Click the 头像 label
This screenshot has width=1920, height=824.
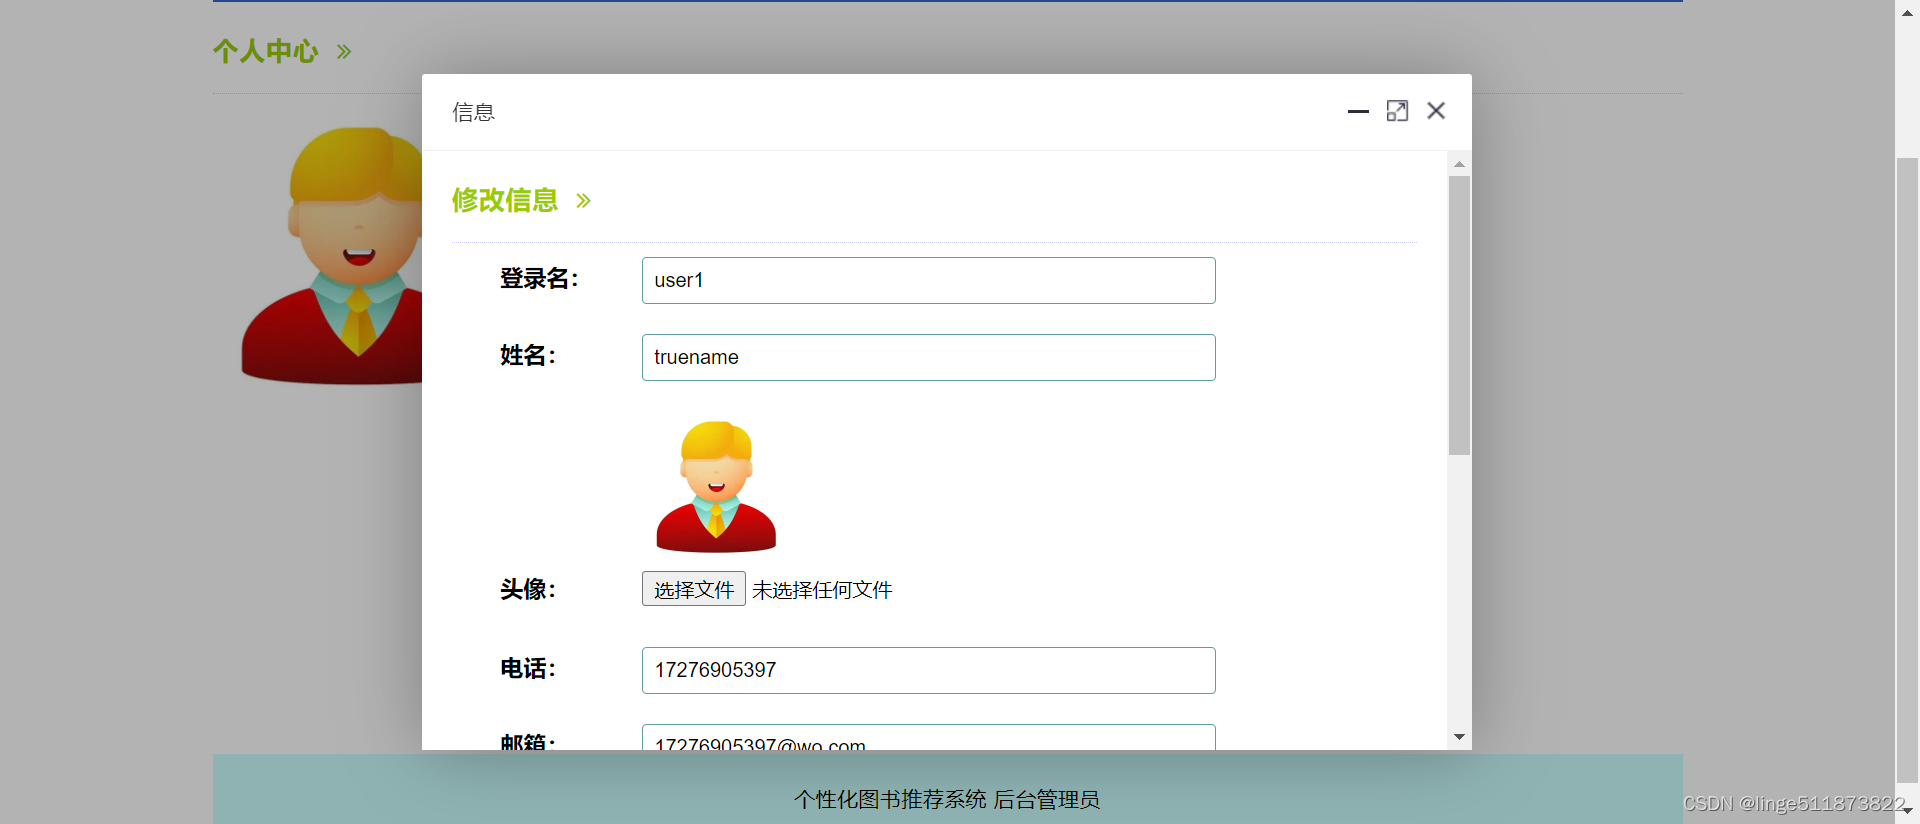528,590
